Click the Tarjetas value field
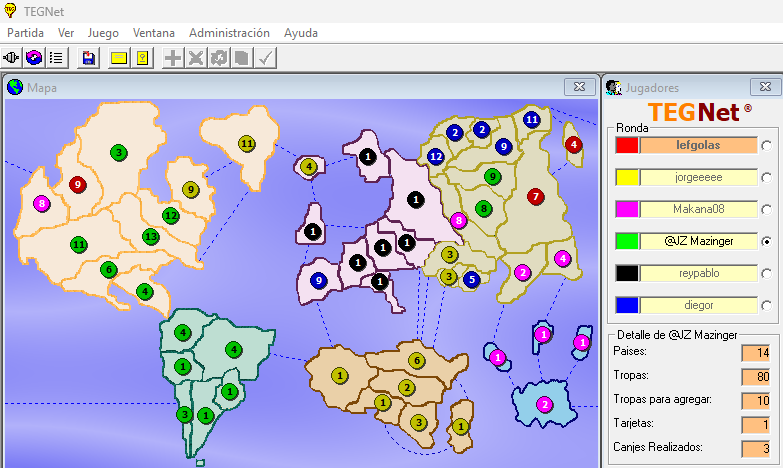The width and height of the screenshot is (783, 468). point(756,425)
